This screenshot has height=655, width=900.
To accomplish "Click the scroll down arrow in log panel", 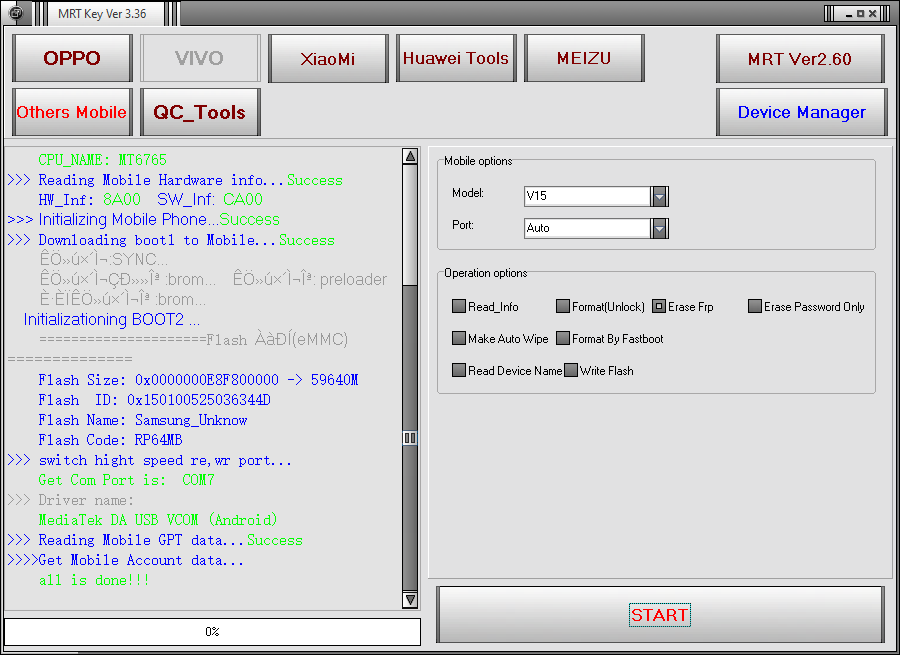I will click(410, 599).
